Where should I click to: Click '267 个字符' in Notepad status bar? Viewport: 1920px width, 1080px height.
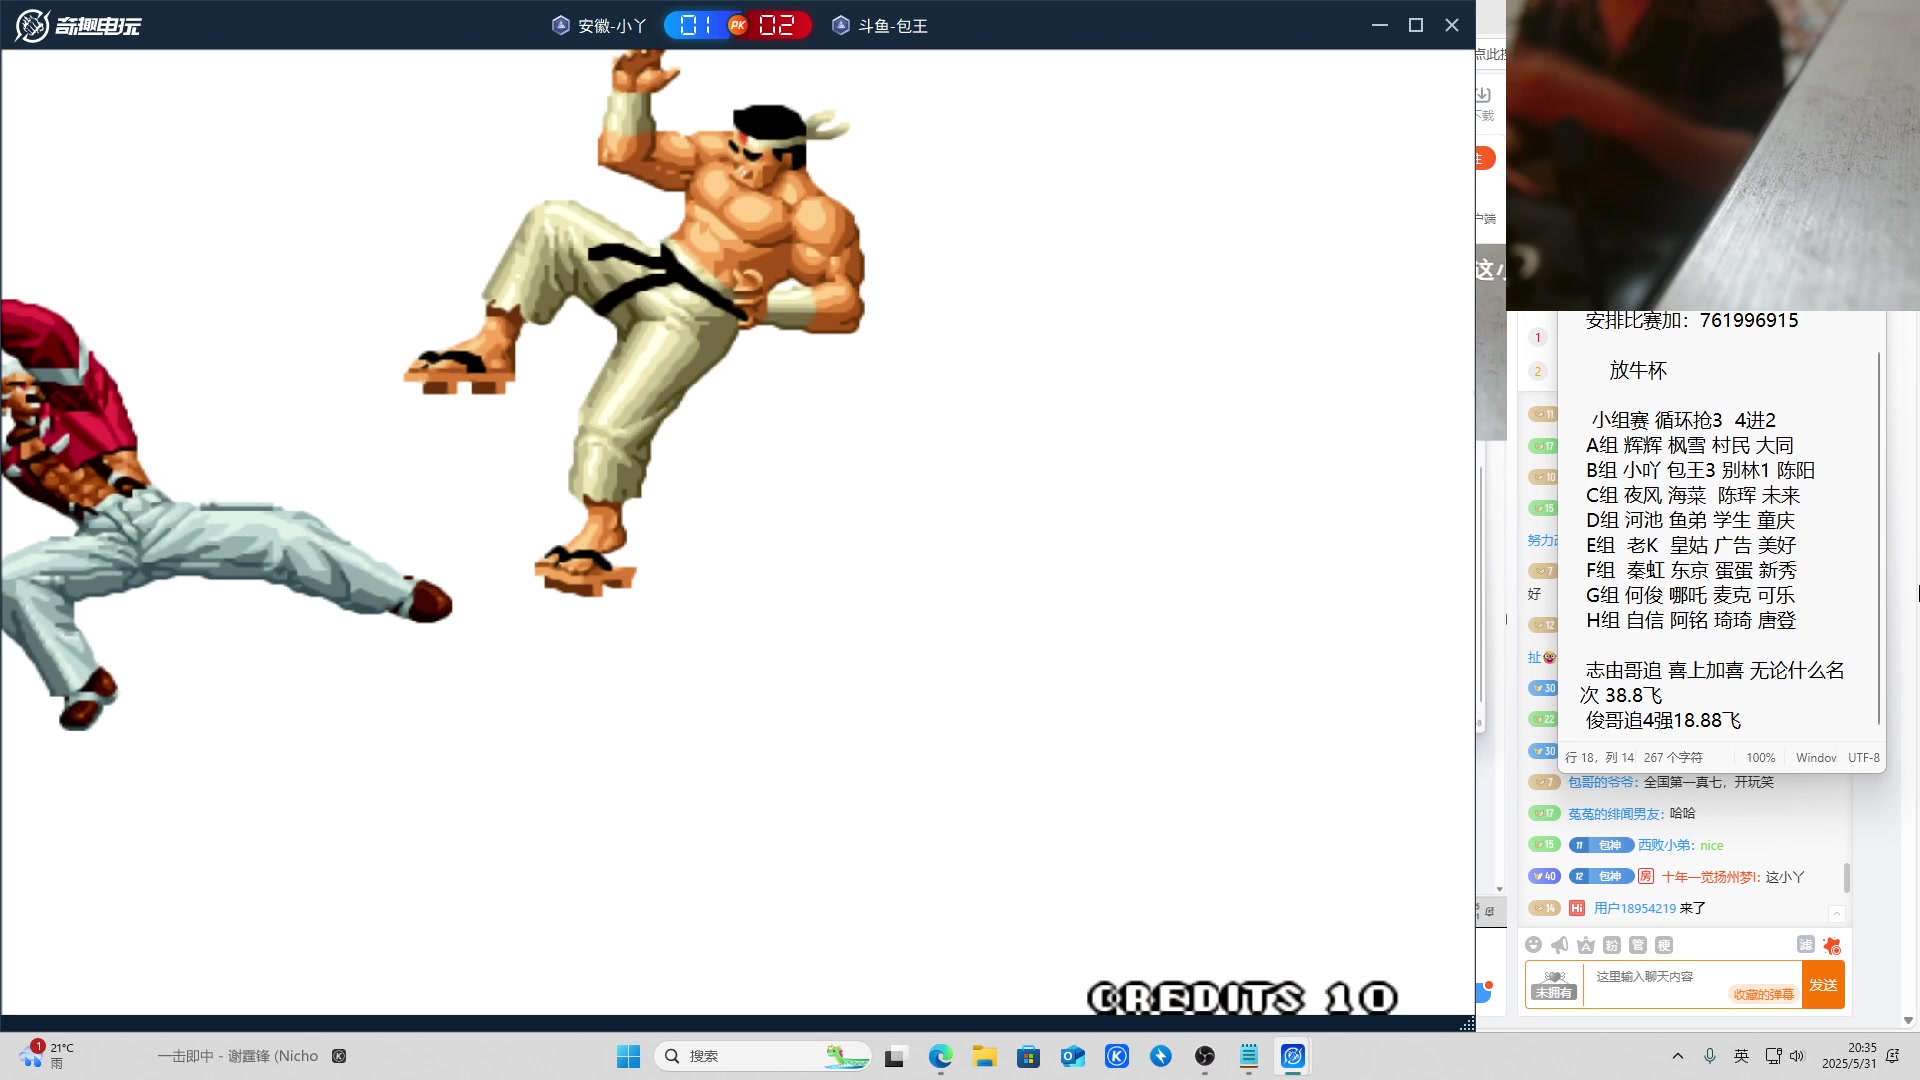click(1673, 758)
